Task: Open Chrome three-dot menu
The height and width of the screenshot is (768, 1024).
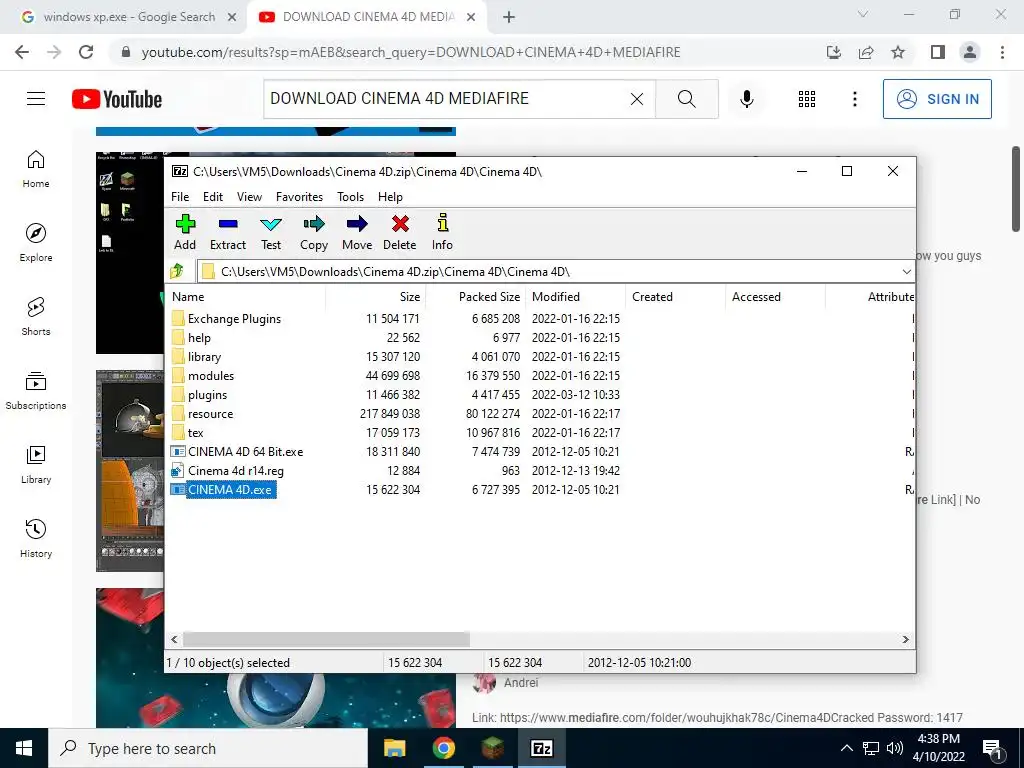Action: [x=1002, y=52]
